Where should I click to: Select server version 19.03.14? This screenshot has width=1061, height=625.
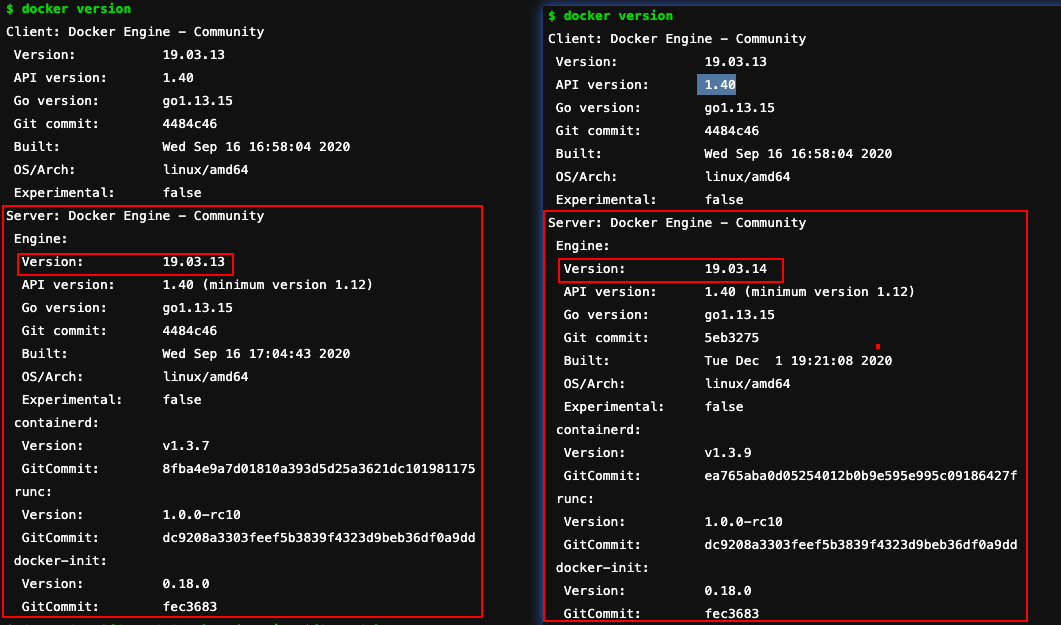coord(736,269)
